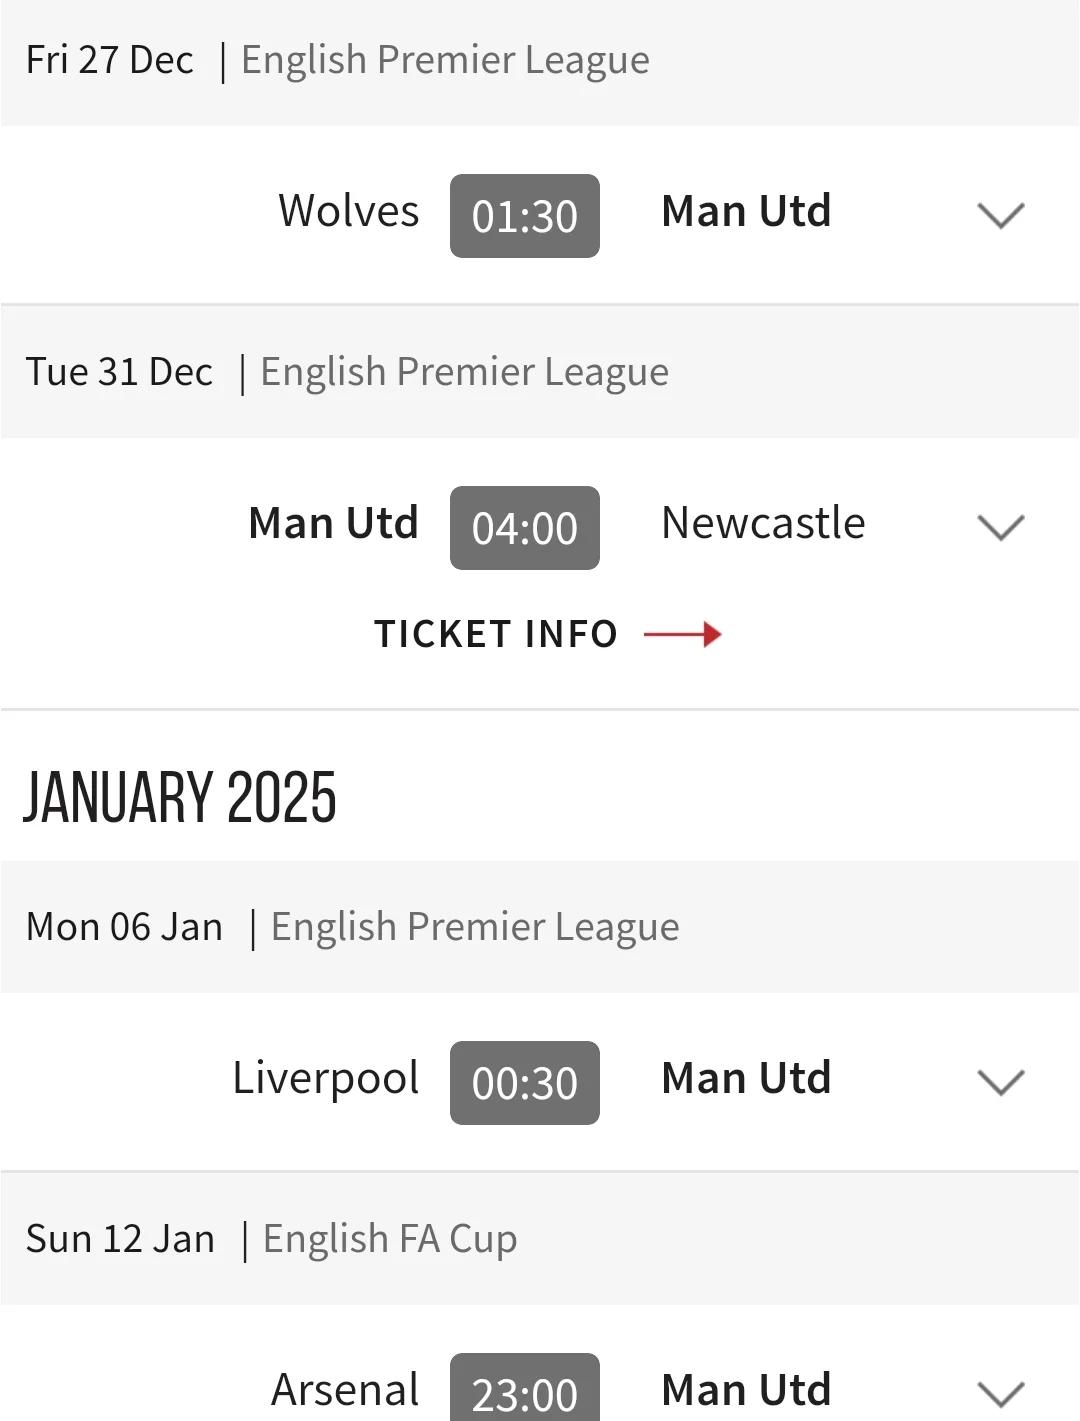1080x1421 pixels.
Task: Select the Liverpool team name
Action: (326, 1078)
